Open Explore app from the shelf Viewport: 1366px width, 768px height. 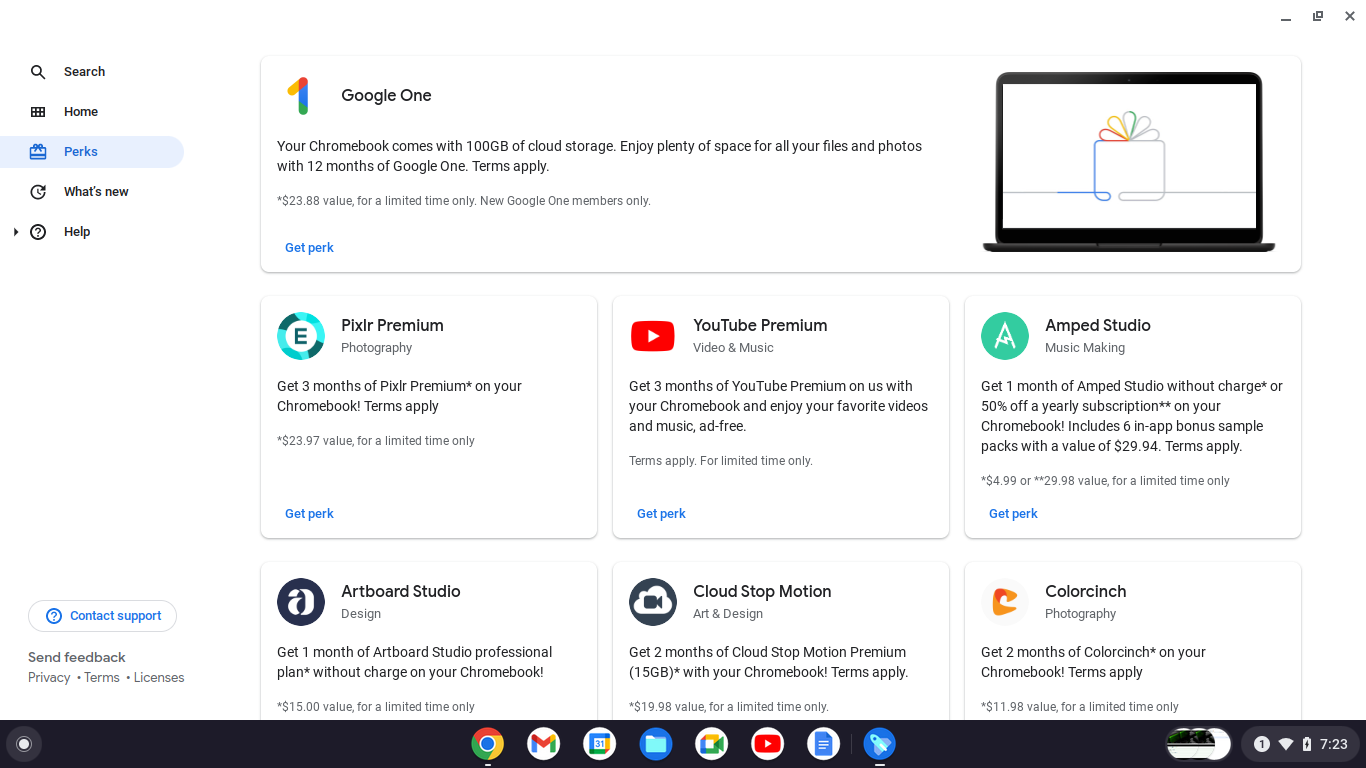(x=880, y=744)
